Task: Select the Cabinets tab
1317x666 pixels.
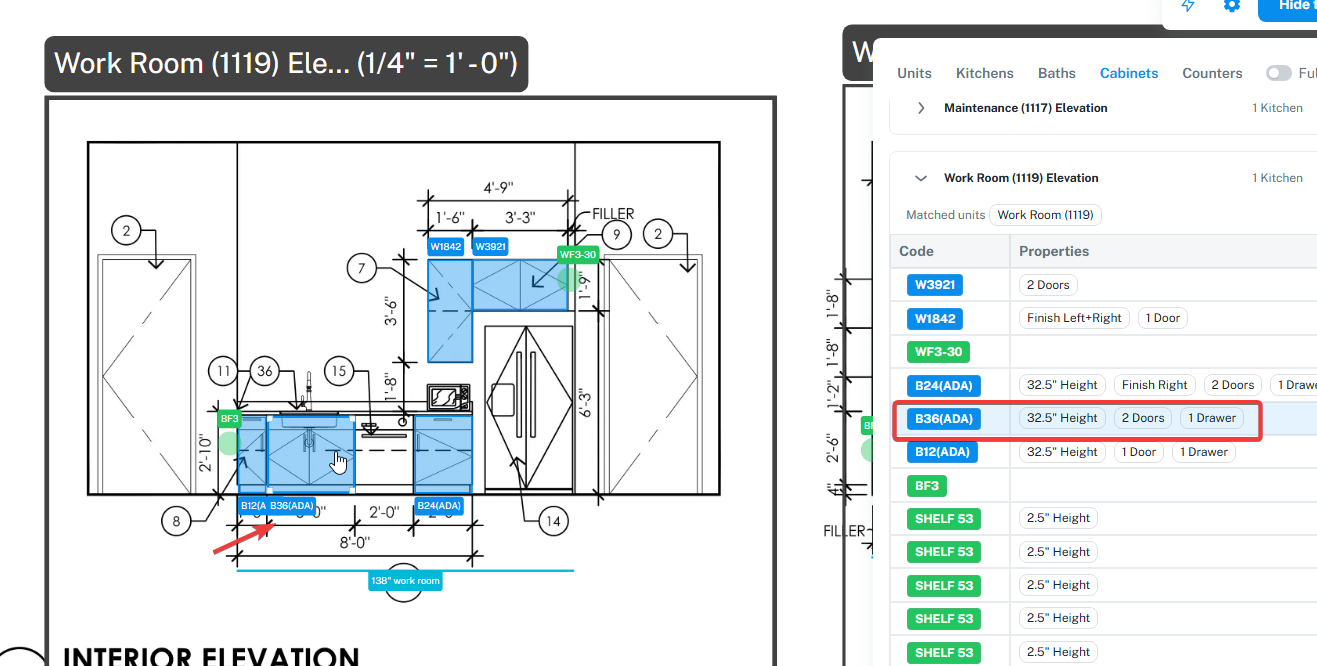Action: pos(1129,73)
